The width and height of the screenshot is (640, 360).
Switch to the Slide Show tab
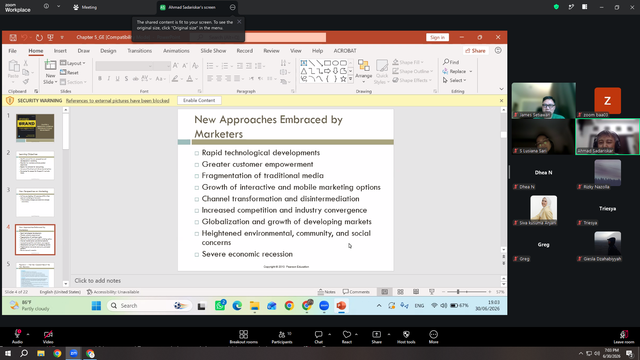tap(213, 51)
